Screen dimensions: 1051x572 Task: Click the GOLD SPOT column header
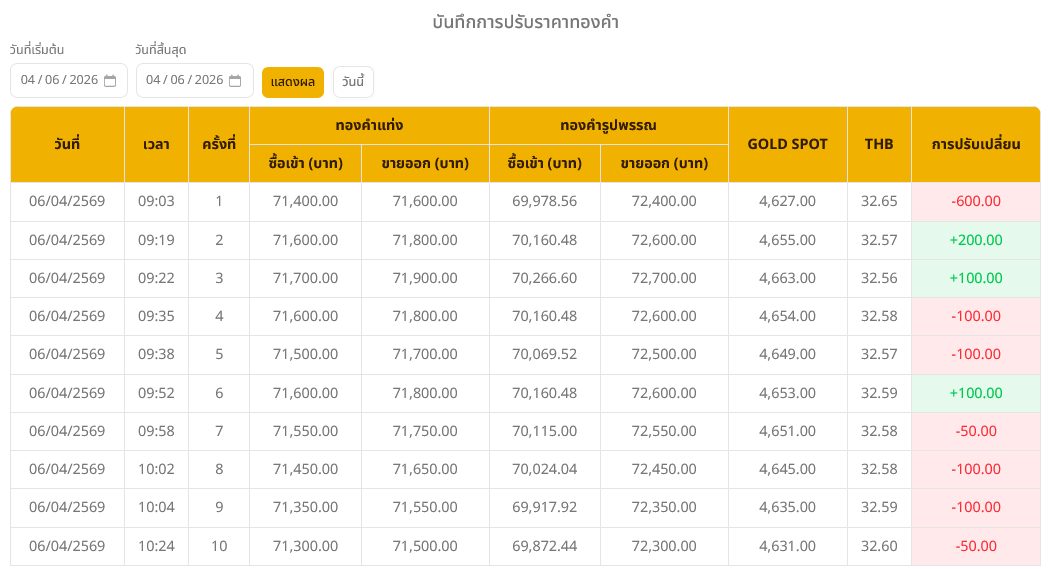(788, 144)
